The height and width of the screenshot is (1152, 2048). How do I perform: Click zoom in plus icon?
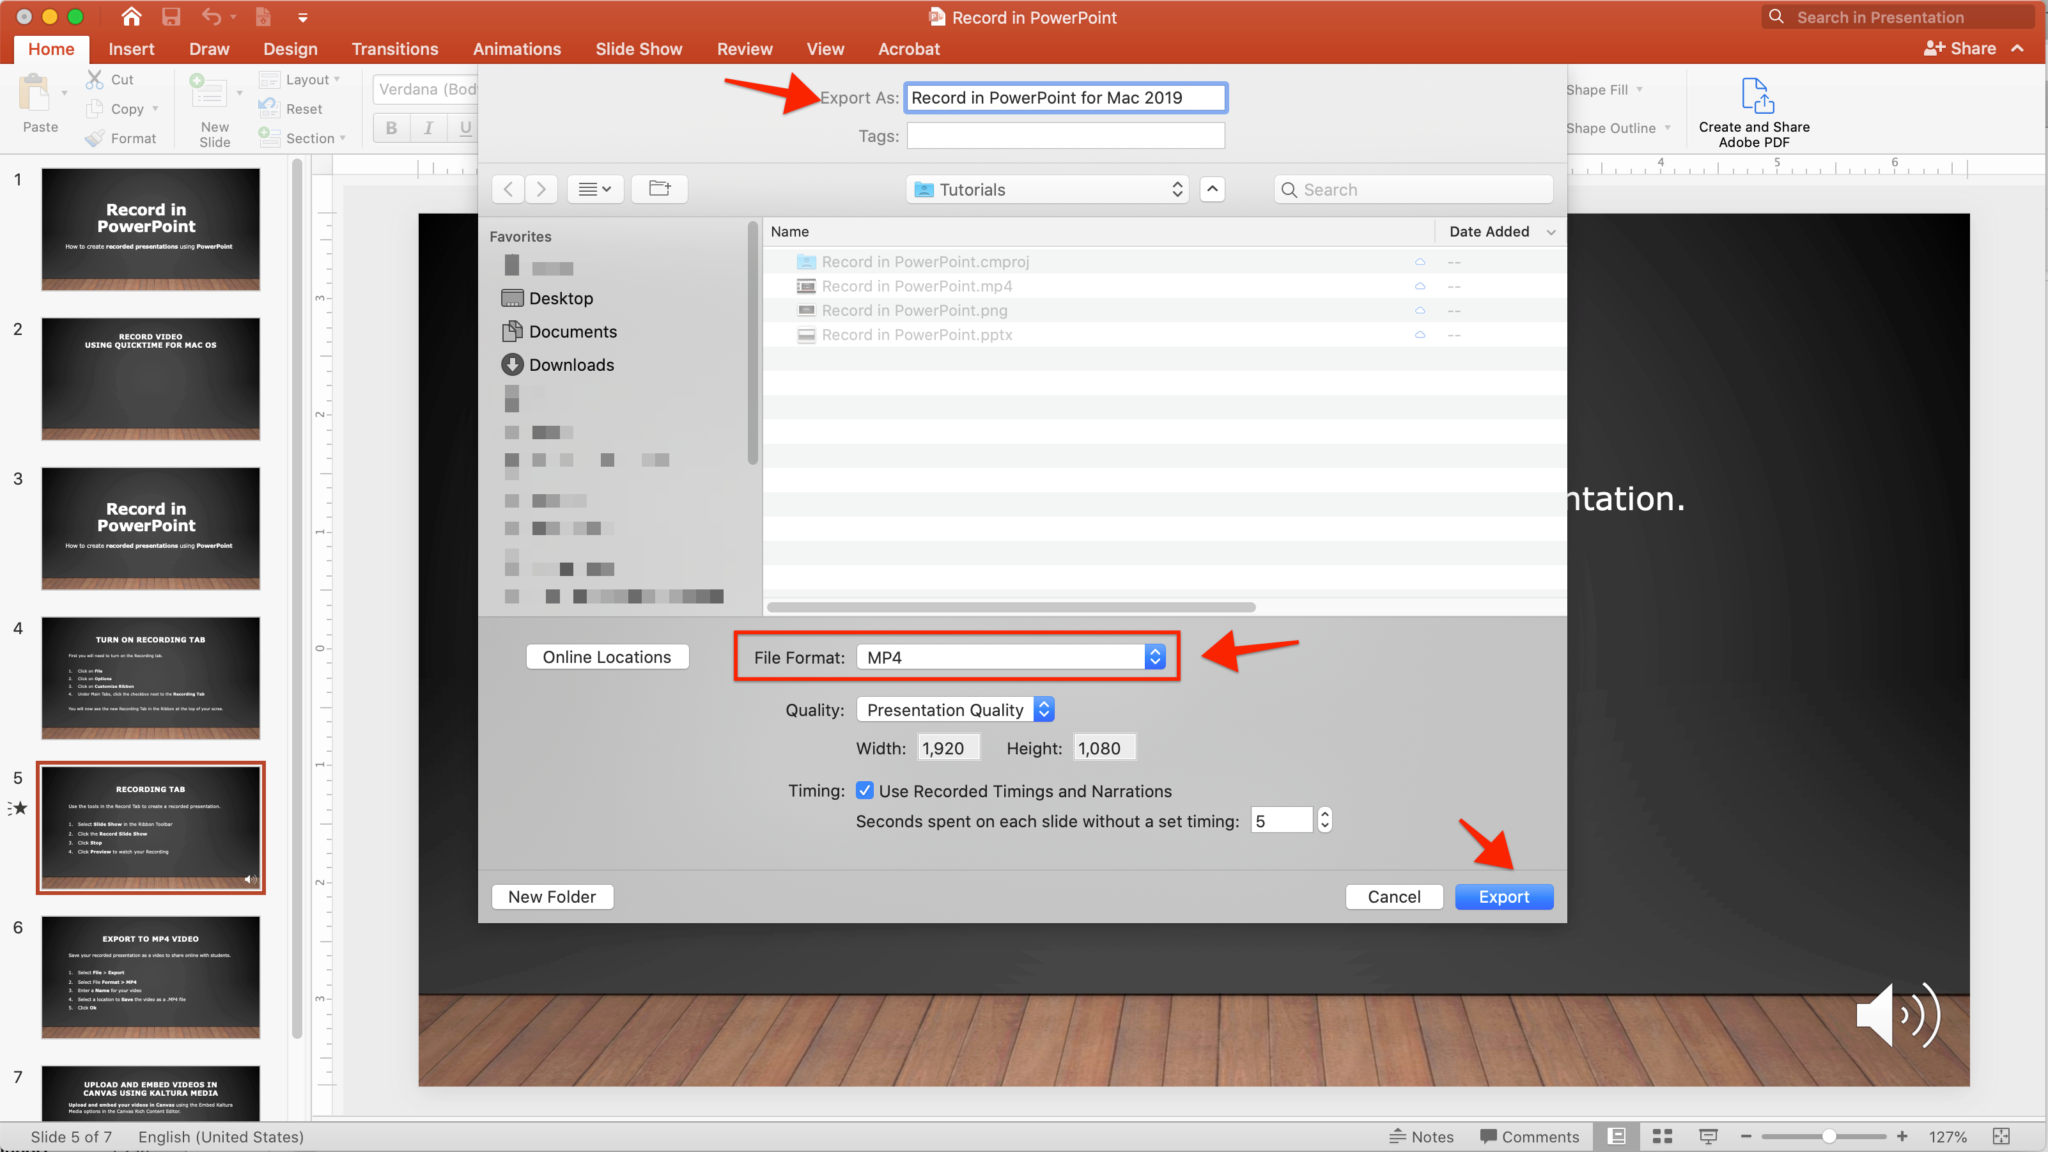coord(1902,1137)
